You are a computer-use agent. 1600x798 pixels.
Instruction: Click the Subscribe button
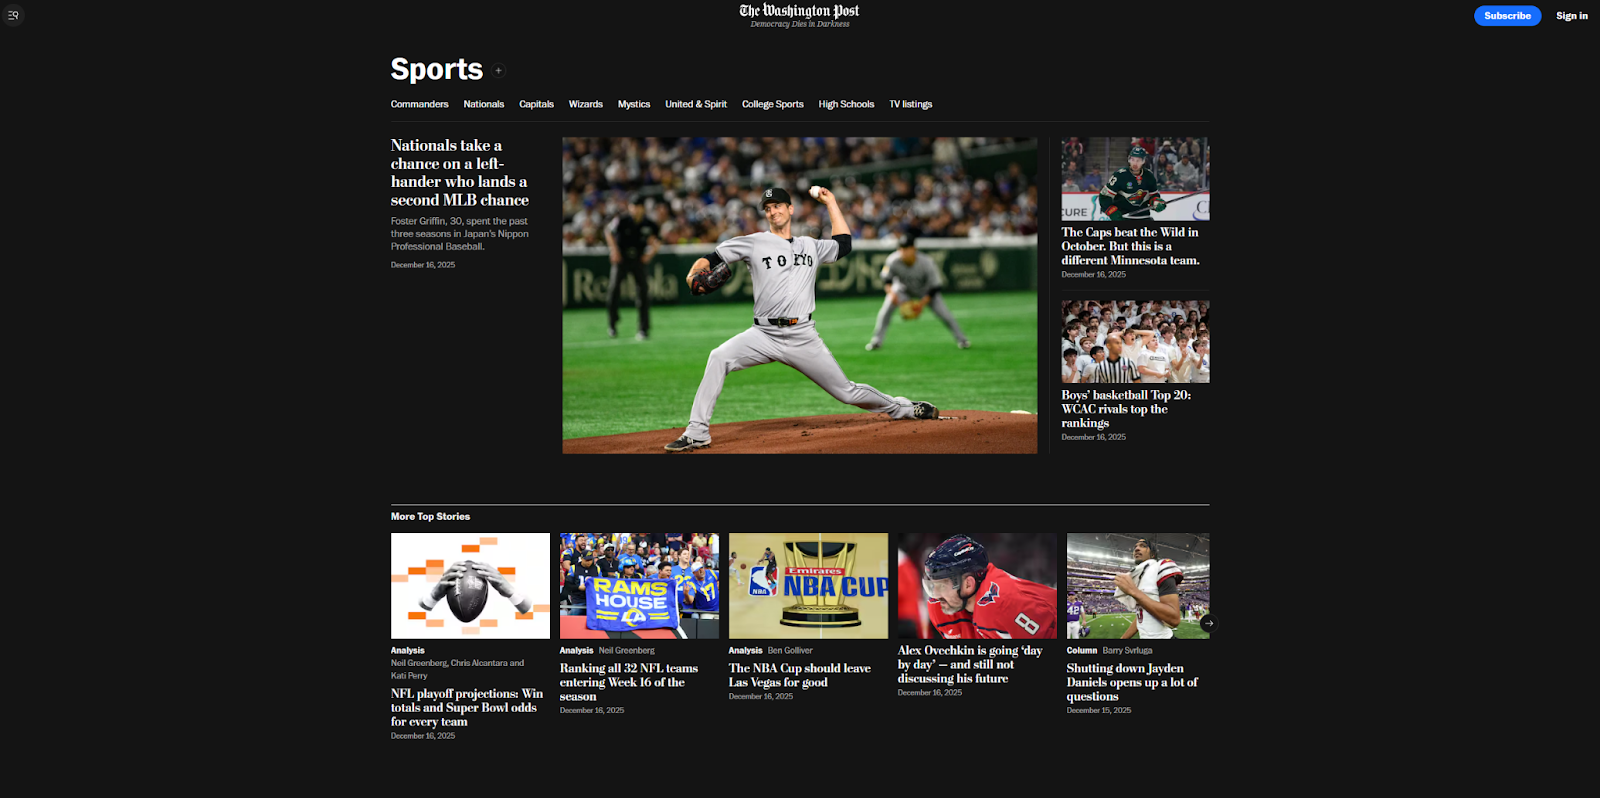click(1507, 16)
